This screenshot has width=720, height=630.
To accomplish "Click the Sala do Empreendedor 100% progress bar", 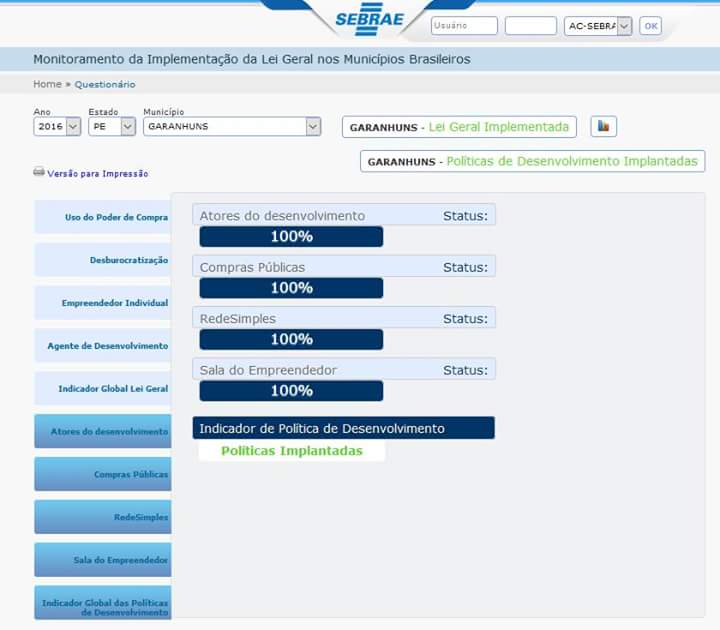I will [x=291, y=391].
